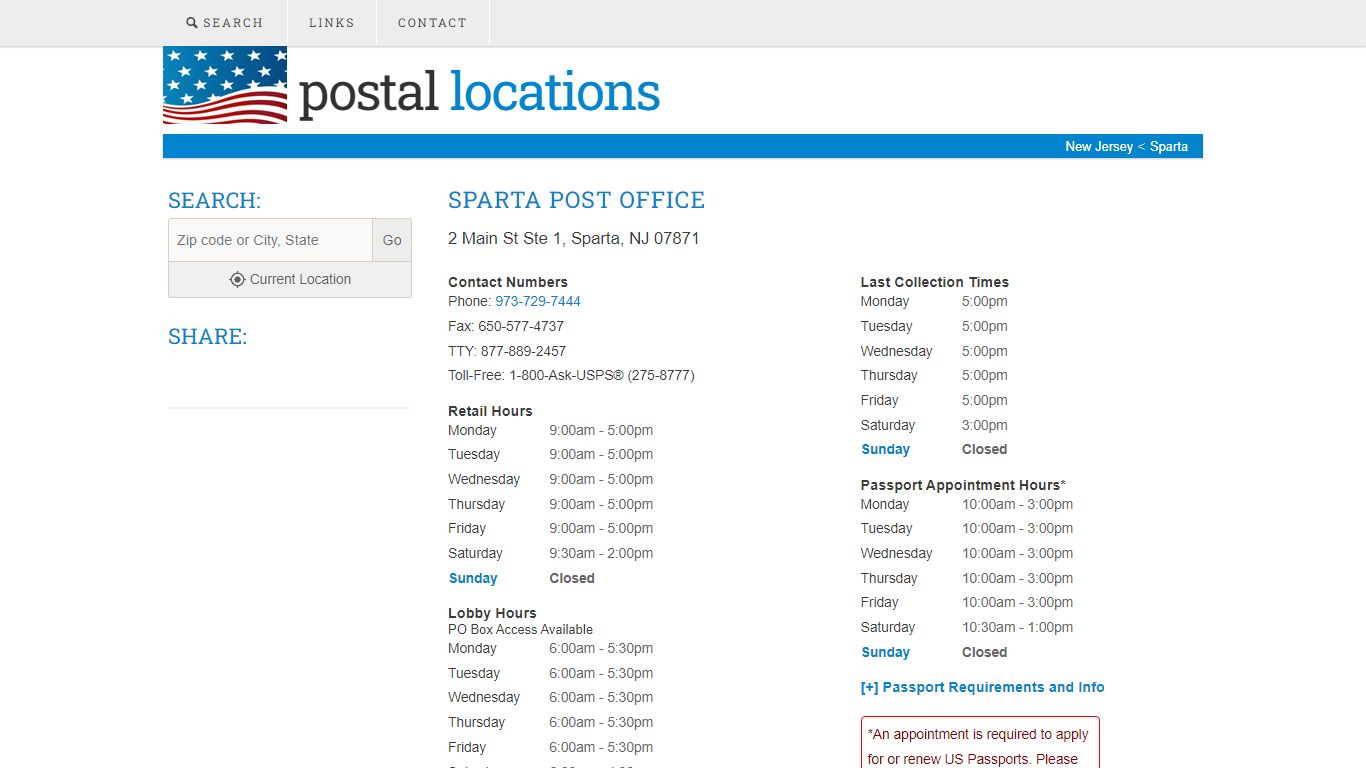
Task: Click Saturday retail hours 9:30am - 2:00pm
Action: tap(601, 553)
